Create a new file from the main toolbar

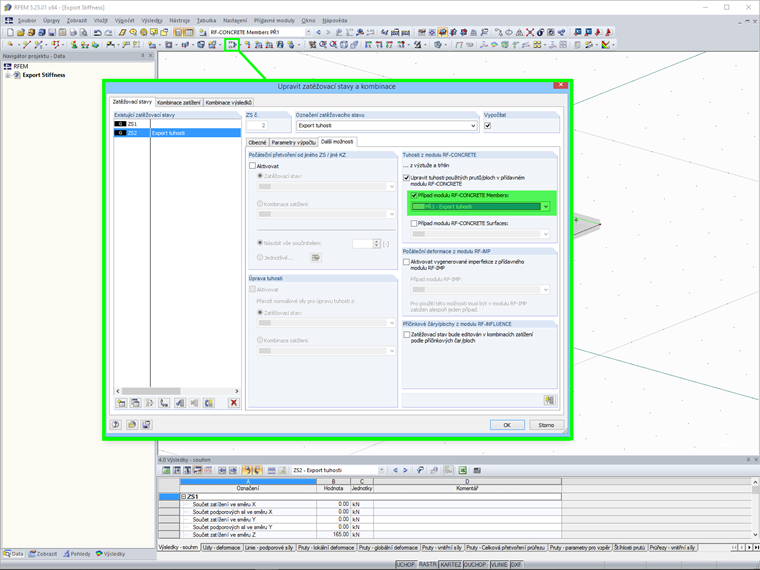(10, 32)
